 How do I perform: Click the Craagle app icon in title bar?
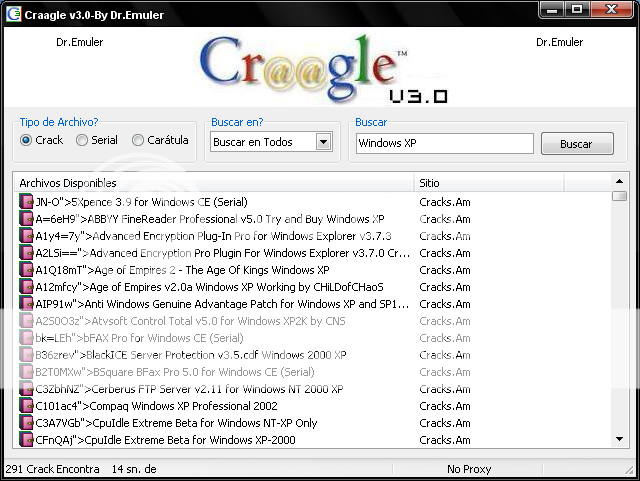pos(13,14)
